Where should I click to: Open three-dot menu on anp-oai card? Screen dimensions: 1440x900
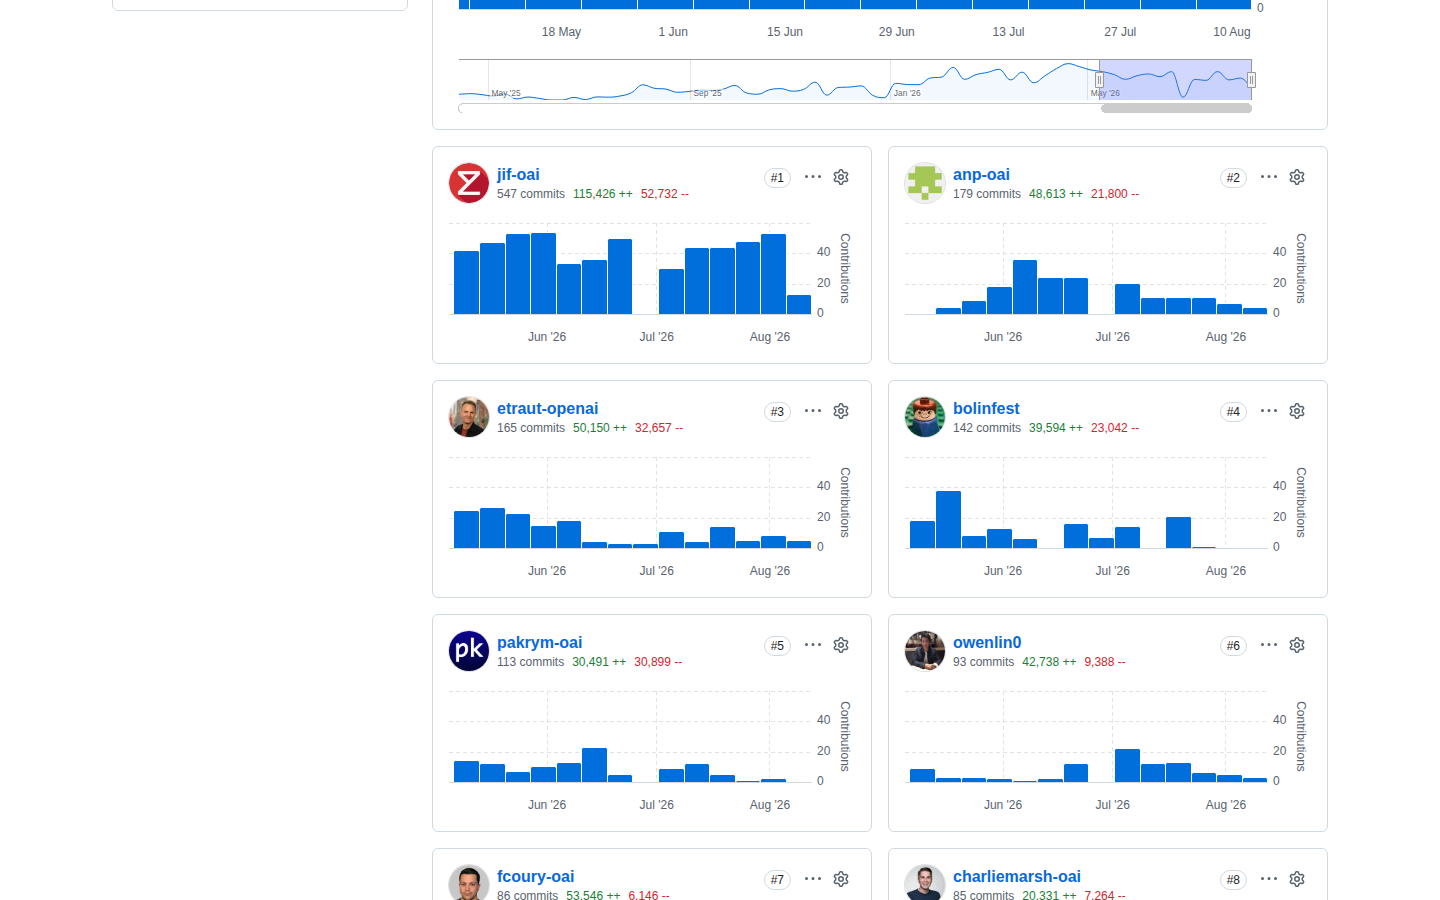[x=1269, y=177]
